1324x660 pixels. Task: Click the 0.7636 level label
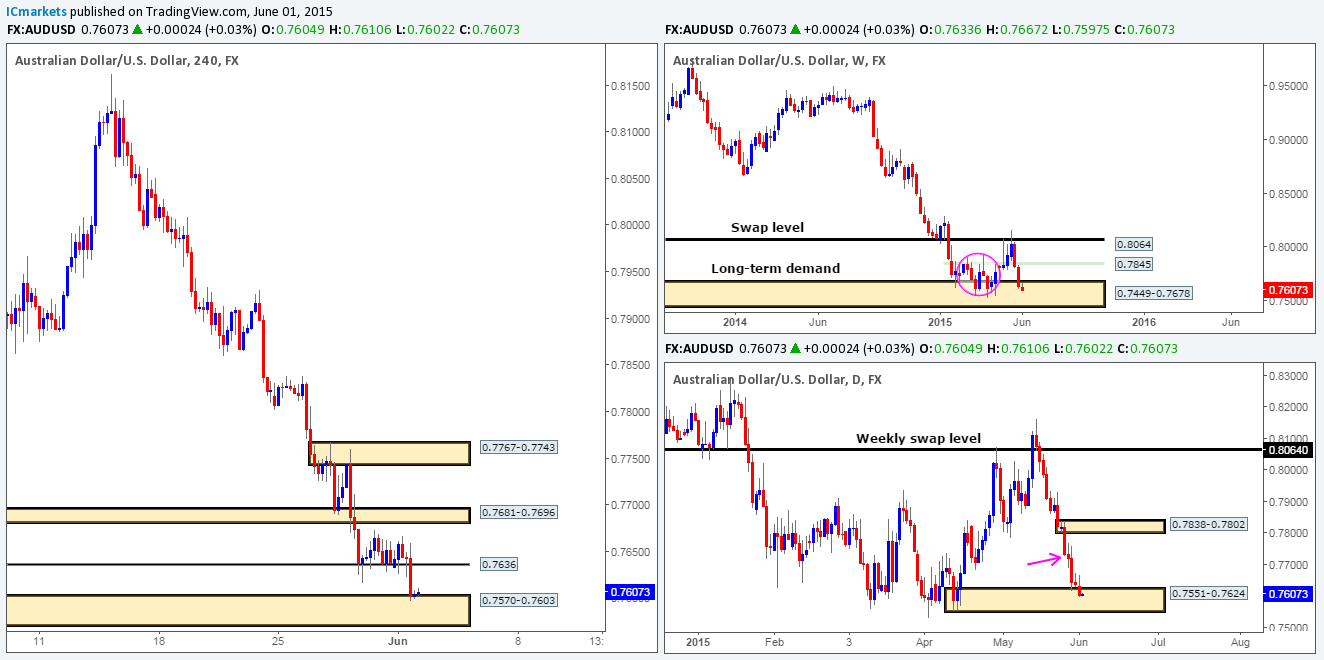click(x=498, y=564)
